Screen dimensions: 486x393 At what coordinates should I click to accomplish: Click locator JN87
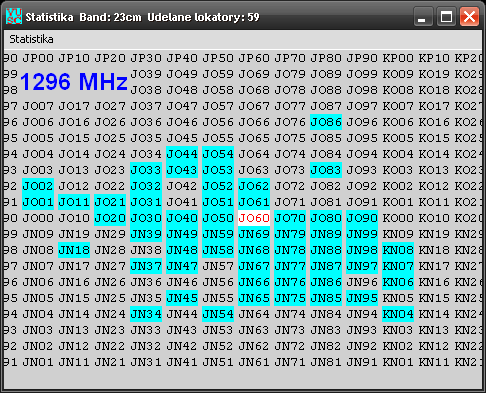pyautogui.click(x=326, y=266)
